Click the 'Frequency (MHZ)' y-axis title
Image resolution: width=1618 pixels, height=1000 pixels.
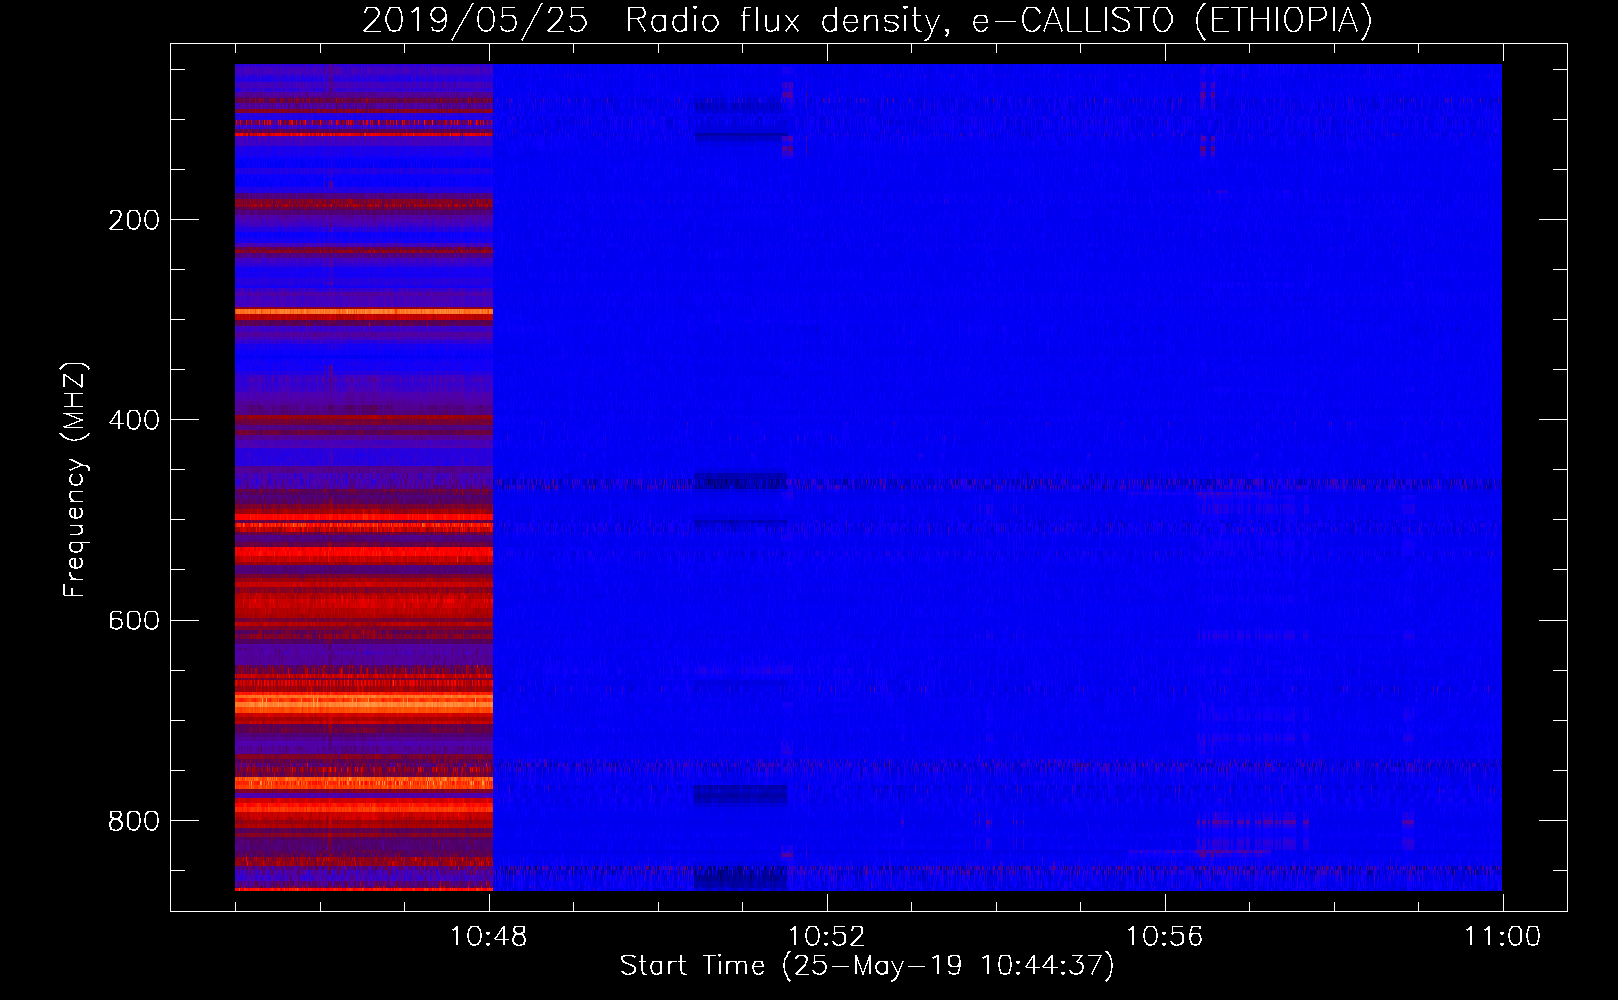(x=75, y=479)
